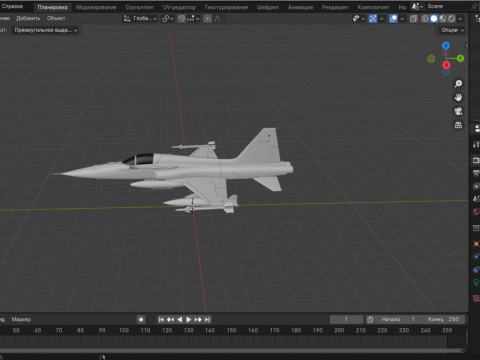480x360 pixels.
Task: Jump to the timeline end frame
Action: point(207,319)
